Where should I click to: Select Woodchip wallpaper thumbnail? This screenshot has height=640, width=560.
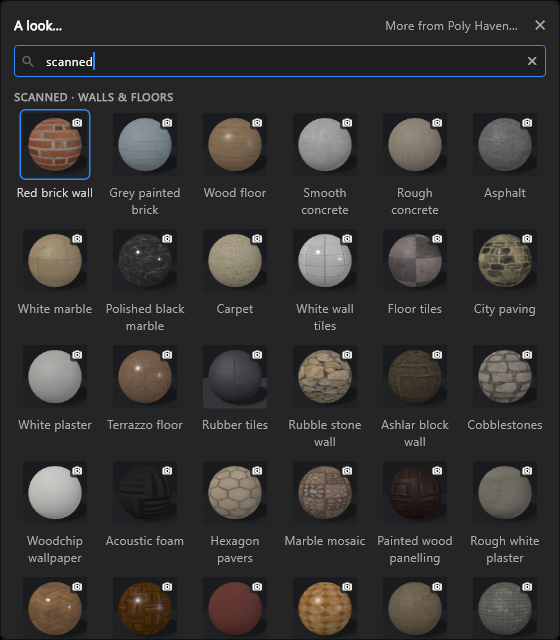pyautogui.click(x=55, y=492)
